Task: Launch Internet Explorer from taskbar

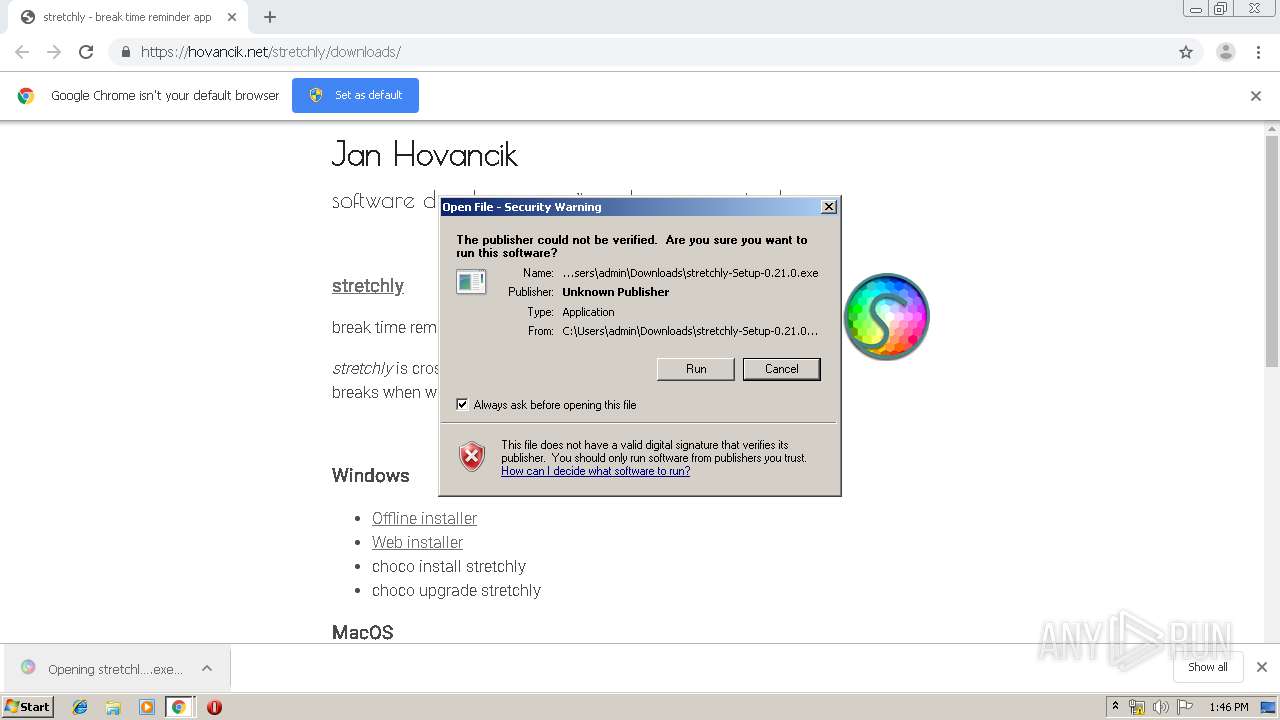Action: pyautogui.click(x=80, y=707)
